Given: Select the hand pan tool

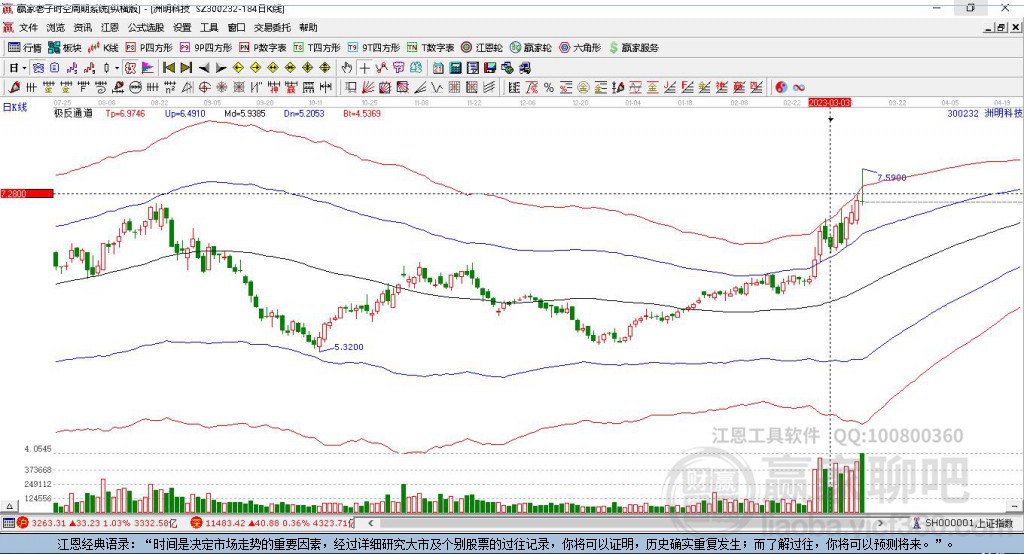Looking at the screenshot, I should click(x=347, y=68).
